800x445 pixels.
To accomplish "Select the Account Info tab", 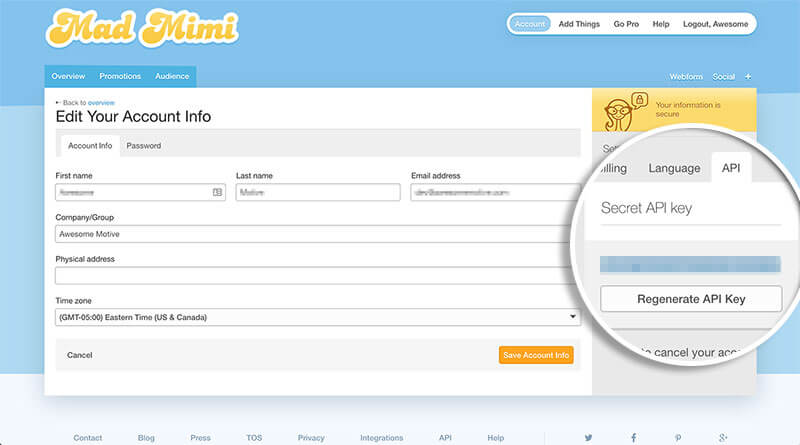I will click(90, 145).
